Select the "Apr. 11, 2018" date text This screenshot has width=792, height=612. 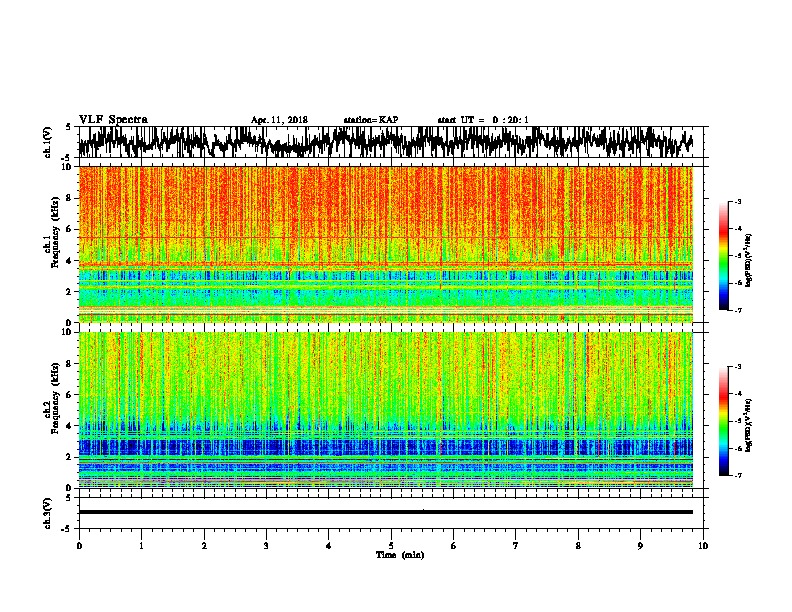pyautogui.click(x=279, y=120)
